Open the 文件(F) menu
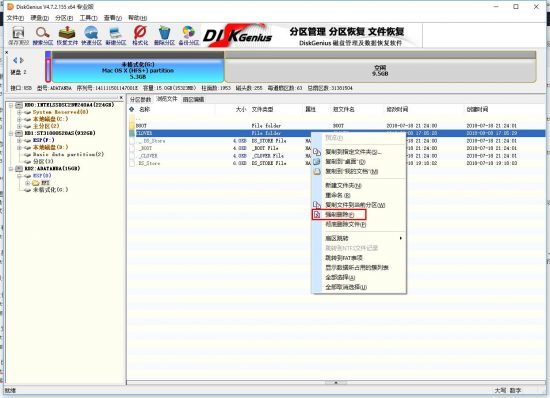The width and height of the screenshot is (550, 398). coord(15,18)
